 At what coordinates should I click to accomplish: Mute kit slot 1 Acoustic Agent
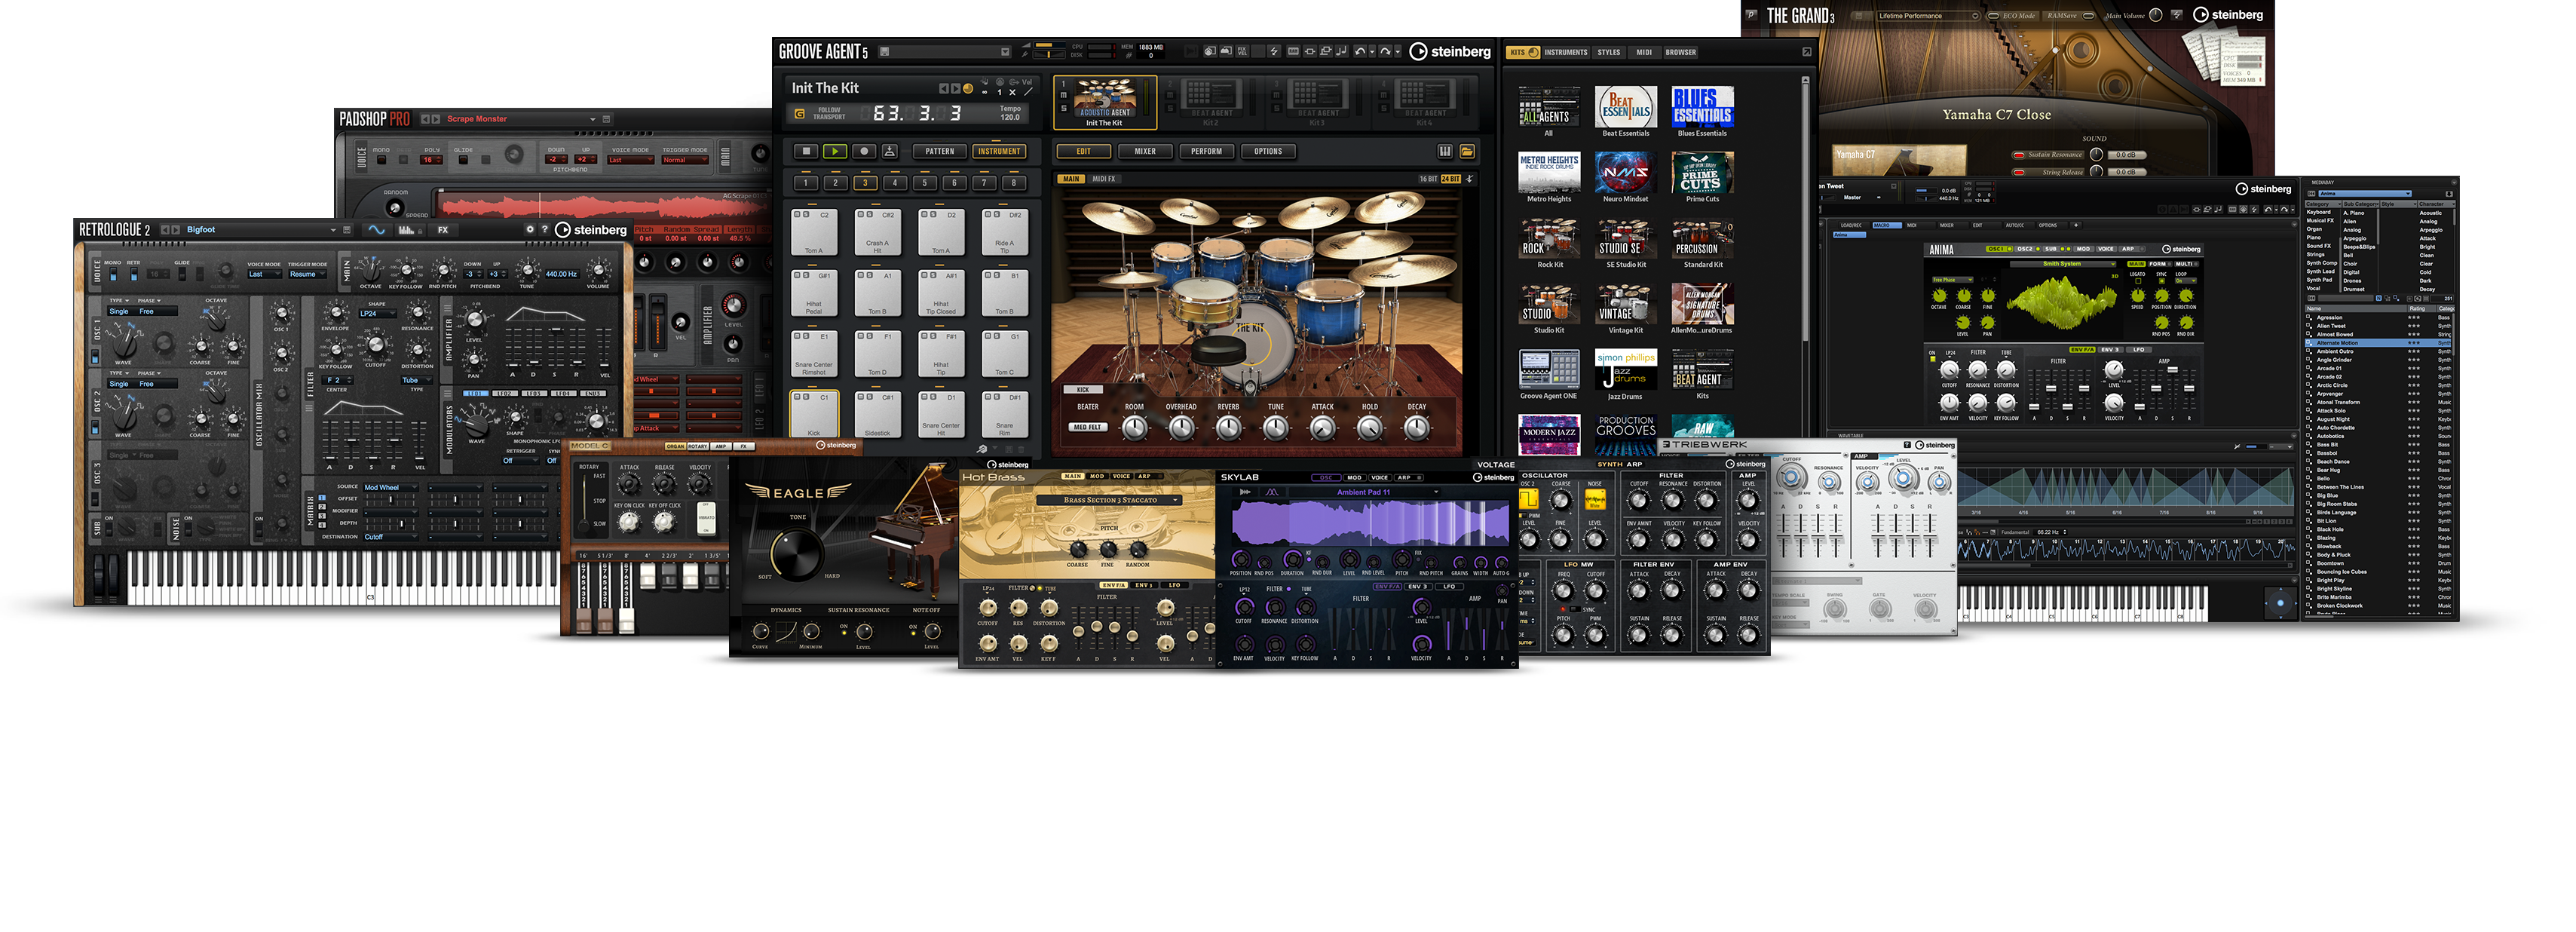pyautogui.click(x=1064, y=95)
